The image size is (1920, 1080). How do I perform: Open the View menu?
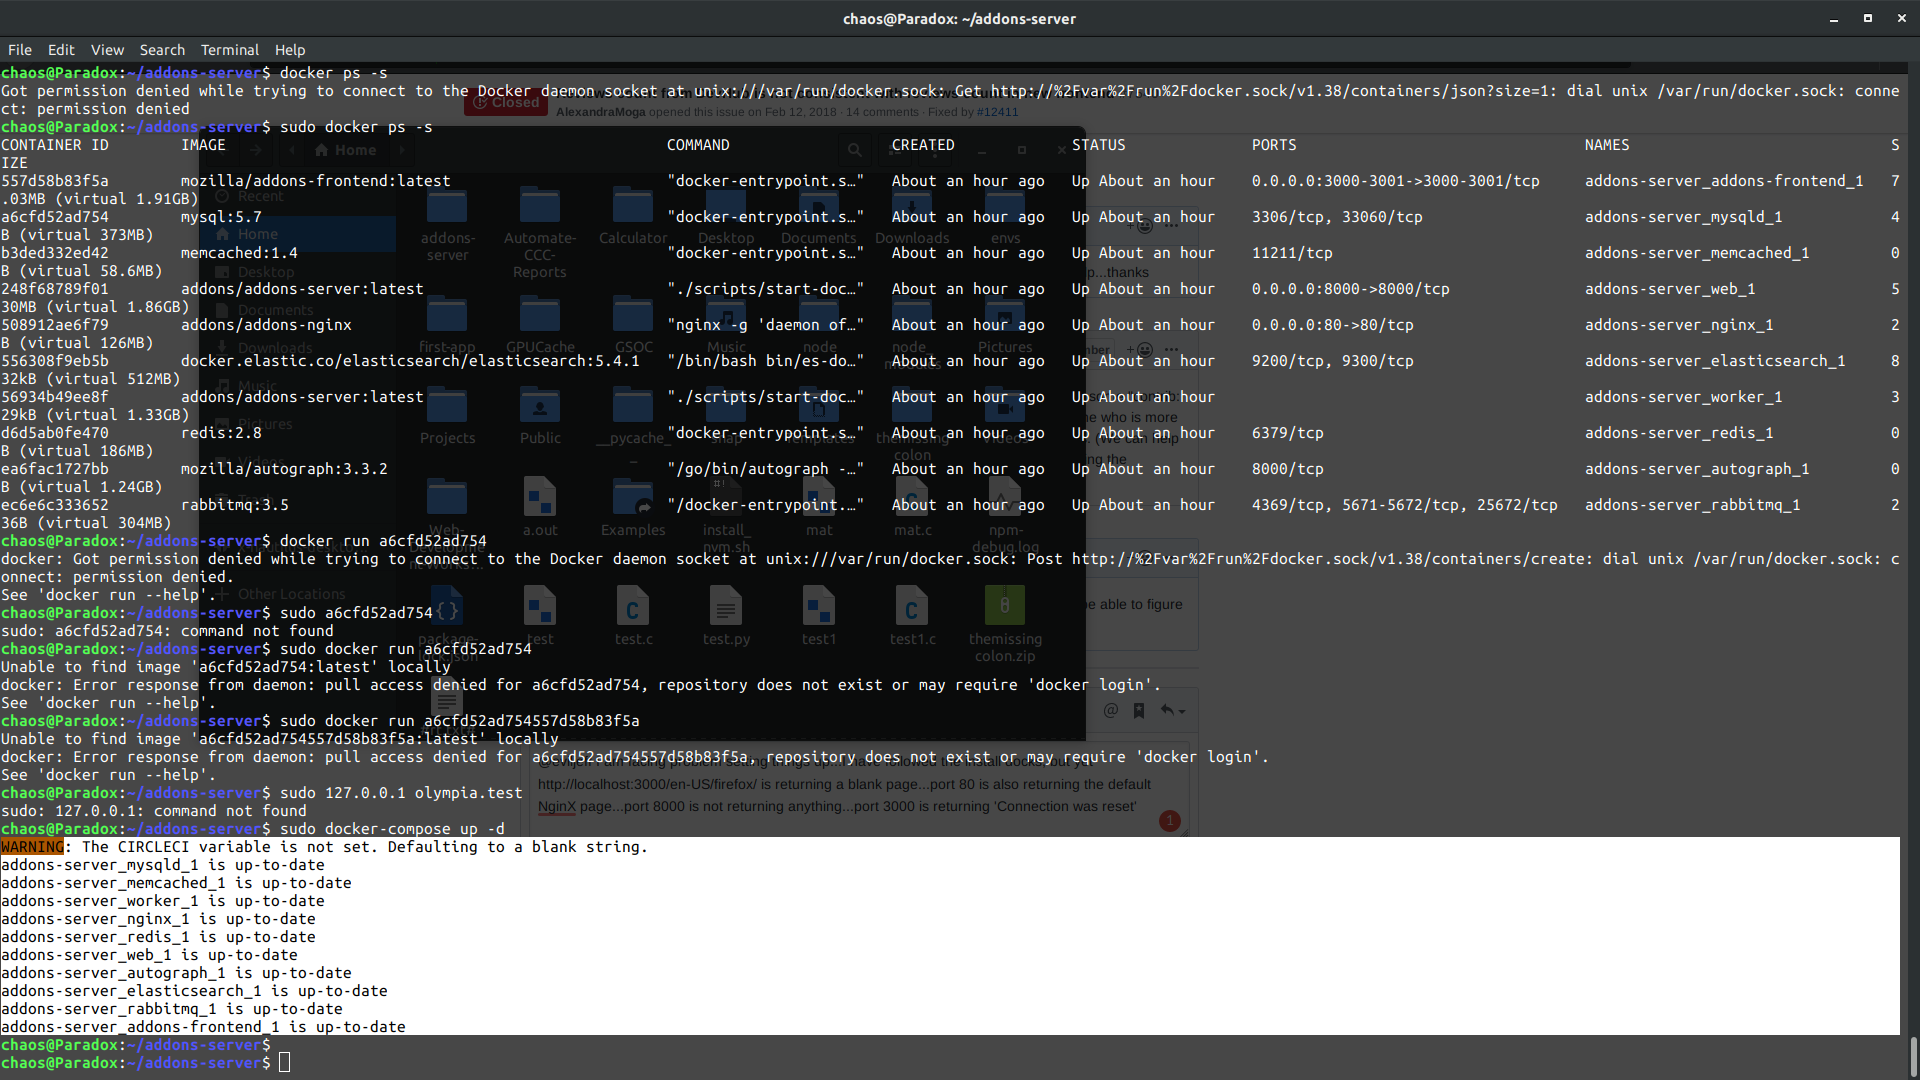[107, 50]
